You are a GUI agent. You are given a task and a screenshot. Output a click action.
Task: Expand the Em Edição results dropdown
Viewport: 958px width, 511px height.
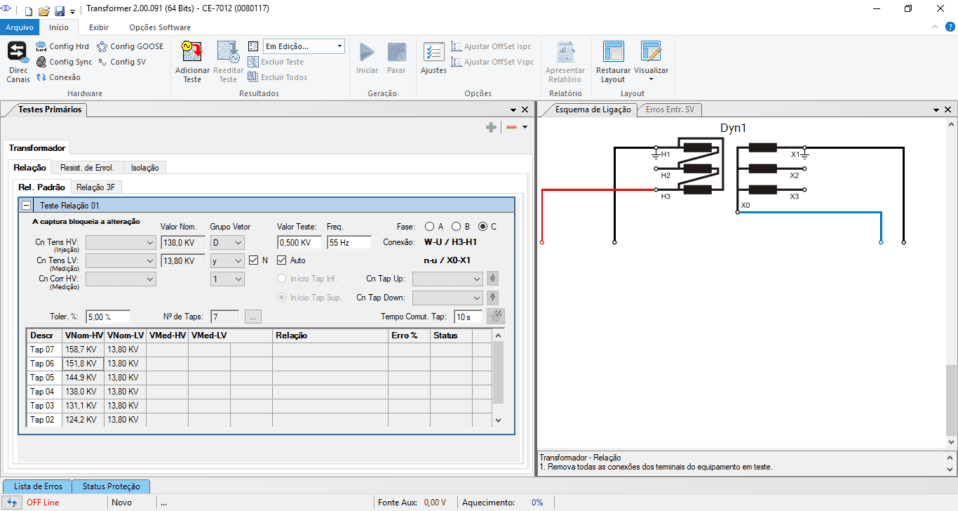pos(340,46)
